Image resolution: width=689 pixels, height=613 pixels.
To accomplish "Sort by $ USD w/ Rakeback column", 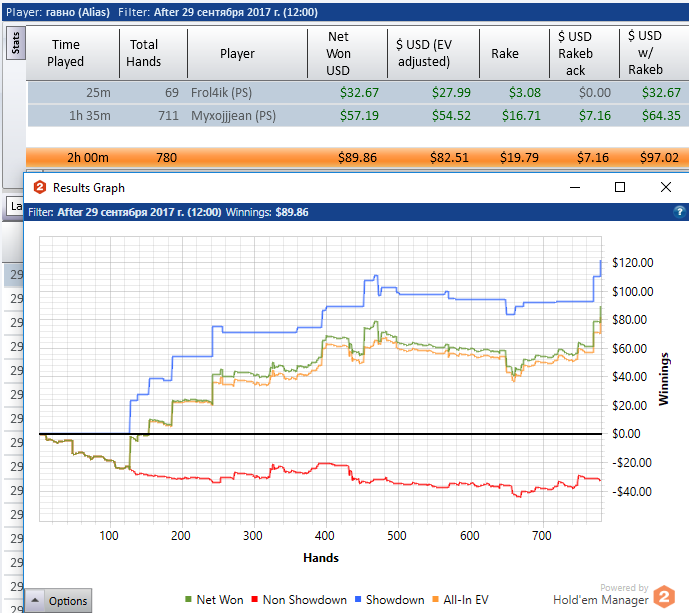I will pyautogui.click(x=645, y=52).
